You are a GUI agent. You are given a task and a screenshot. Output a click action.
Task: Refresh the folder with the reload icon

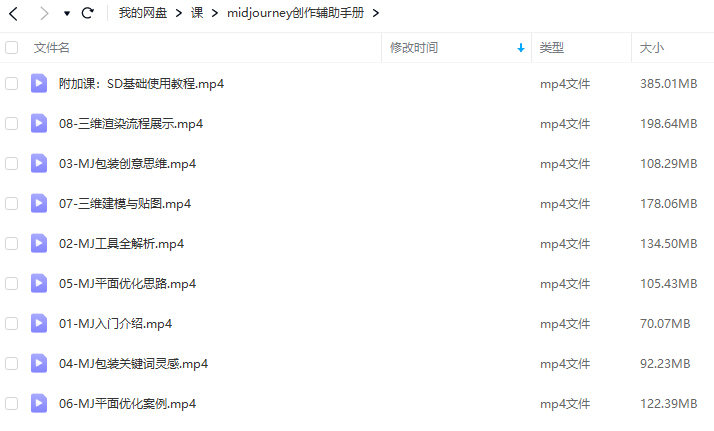pos(87,13)
